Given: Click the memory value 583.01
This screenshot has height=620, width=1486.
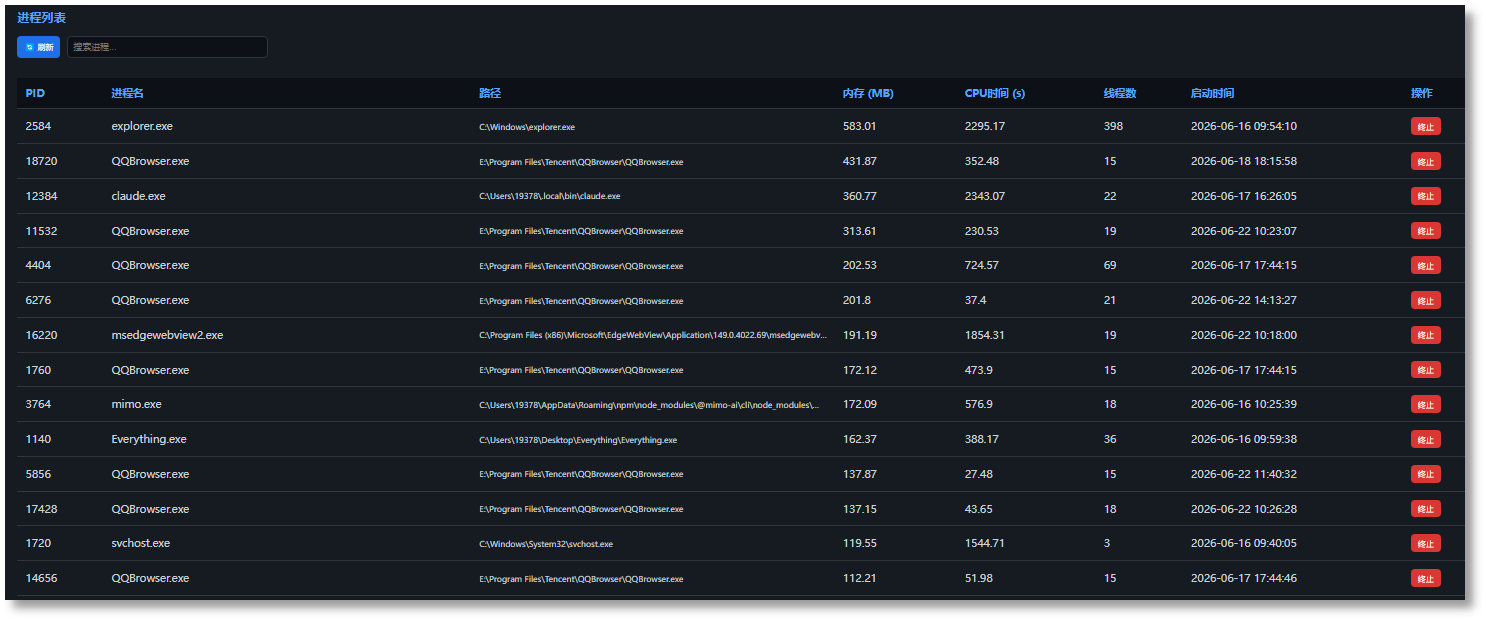Looking at the screenshot, I should coord(859,126).
